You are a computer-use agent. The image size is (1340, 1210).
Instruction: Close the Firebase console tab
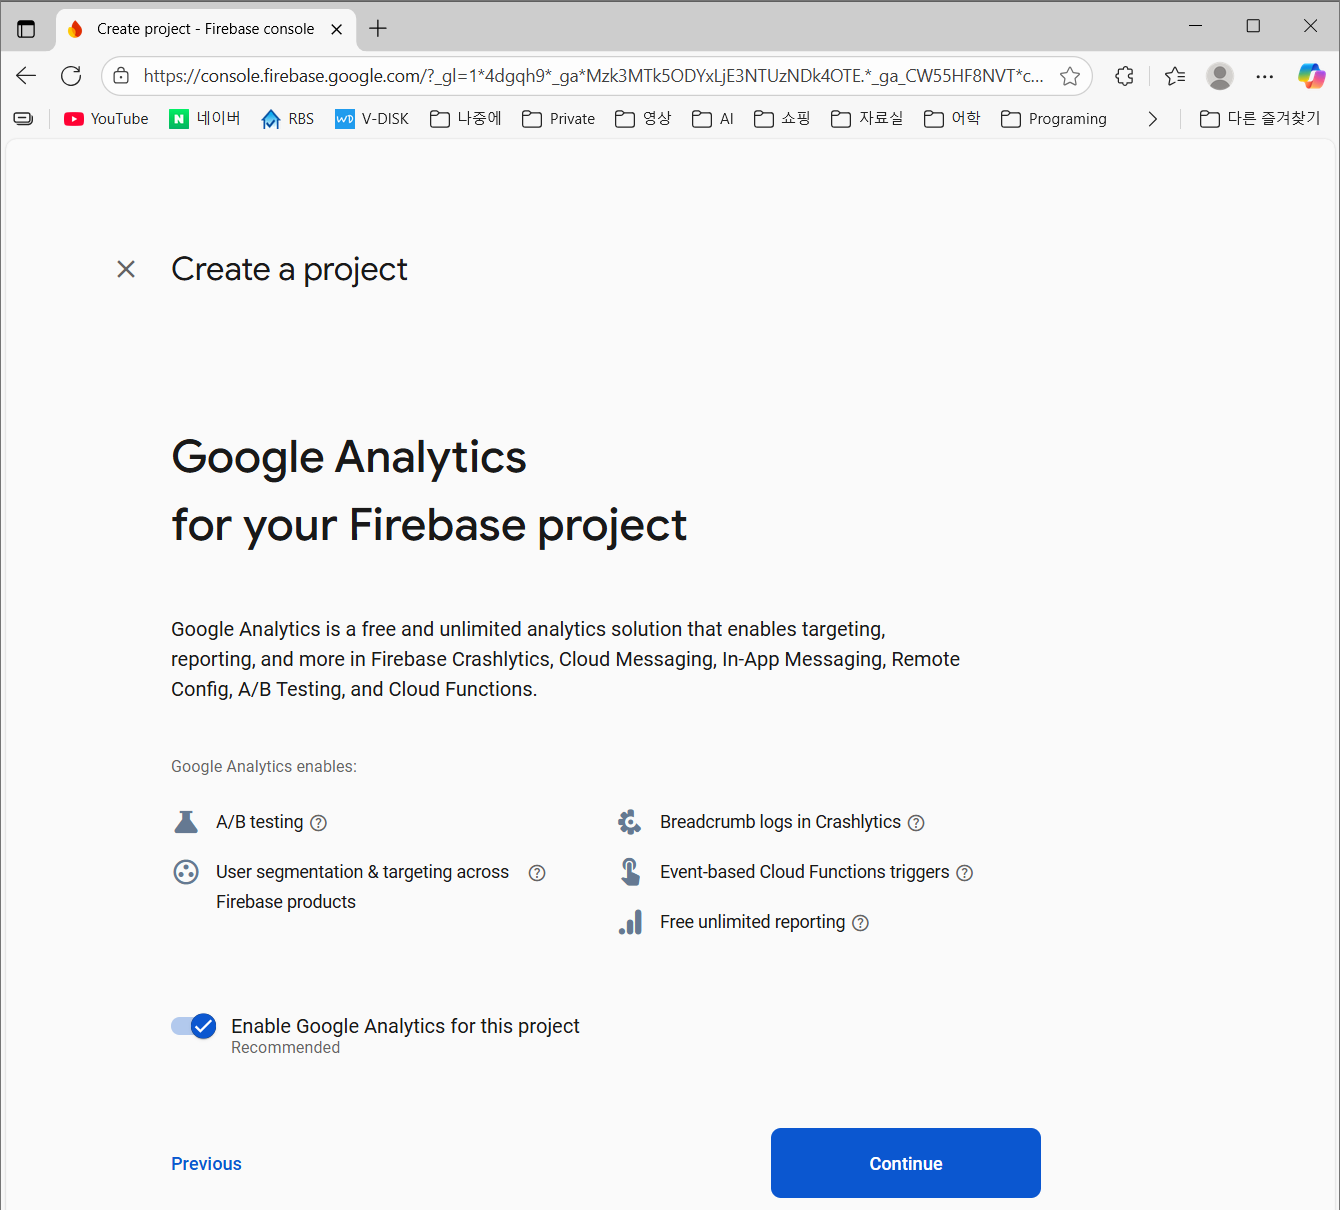[337, 29]
